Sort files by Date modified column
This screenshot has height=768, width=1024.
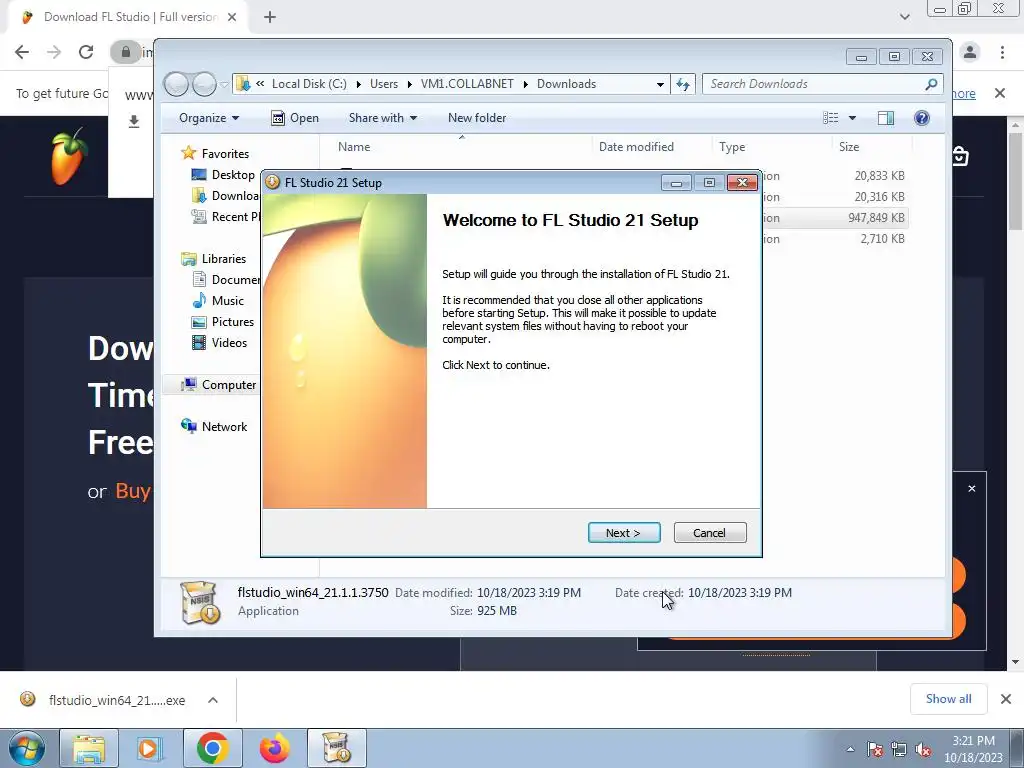click(652, 147)
